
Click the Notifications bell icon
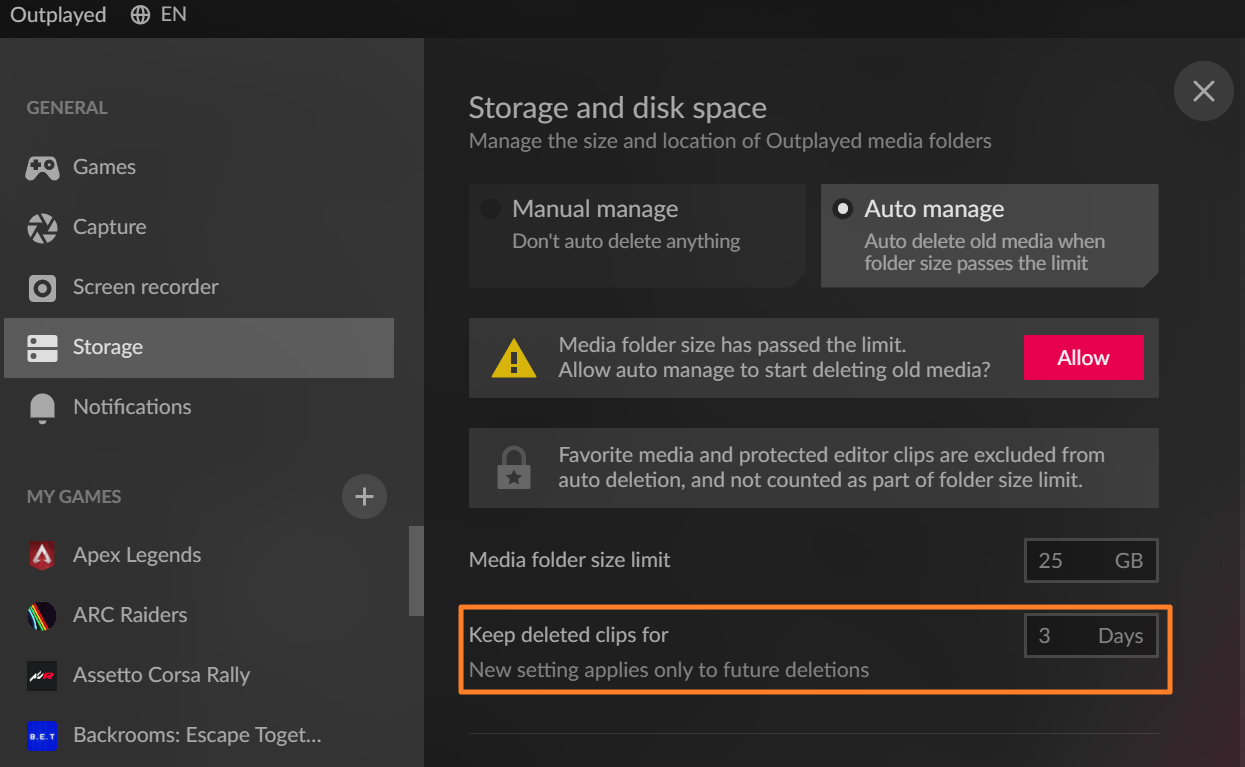[42, 408]
